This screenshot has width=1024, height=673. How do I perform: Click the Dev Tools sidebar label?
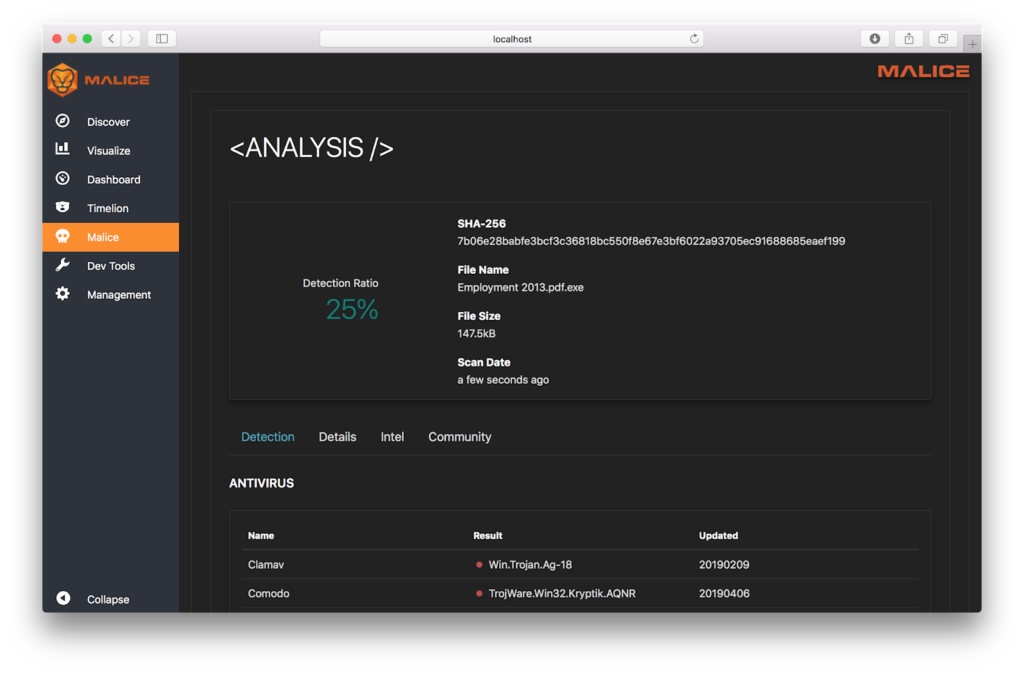111,266
